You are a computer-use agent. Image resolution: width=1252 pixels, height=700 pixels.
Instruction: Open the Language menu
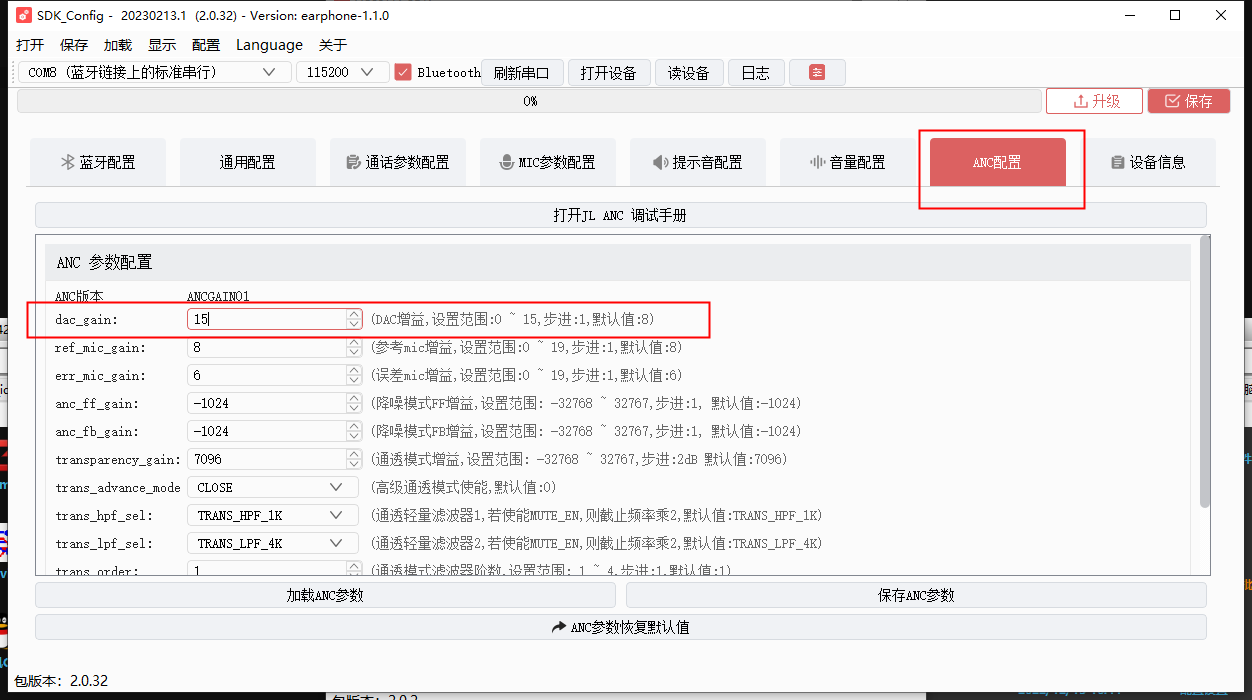(x=269, y=45)
